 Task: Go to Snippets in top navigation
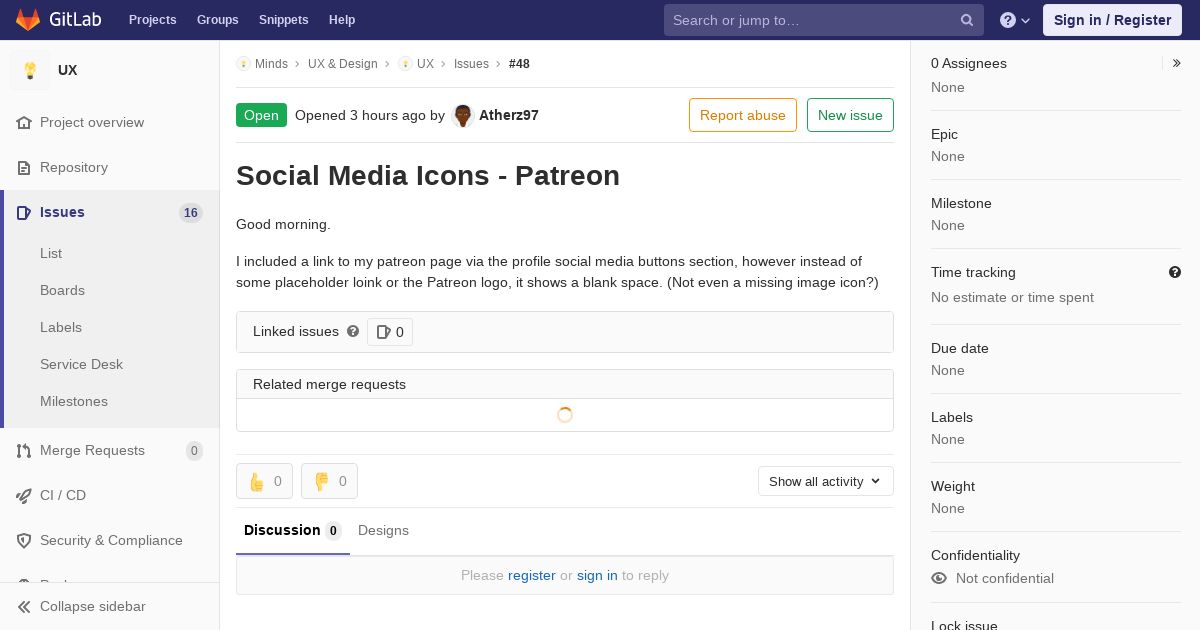point(283,20)
